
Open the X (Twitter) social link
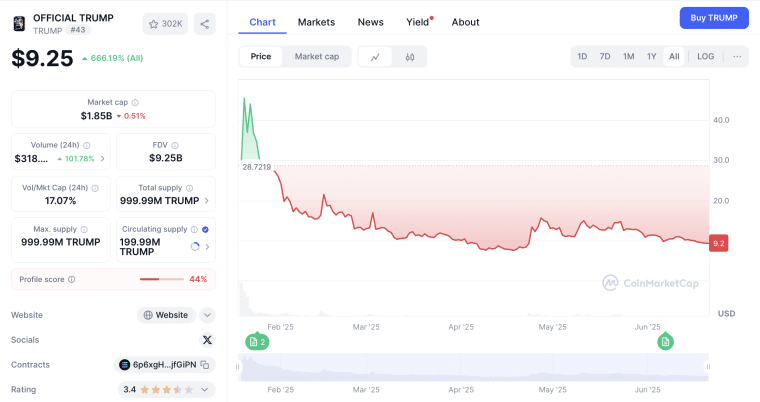[x=207, y=340]
